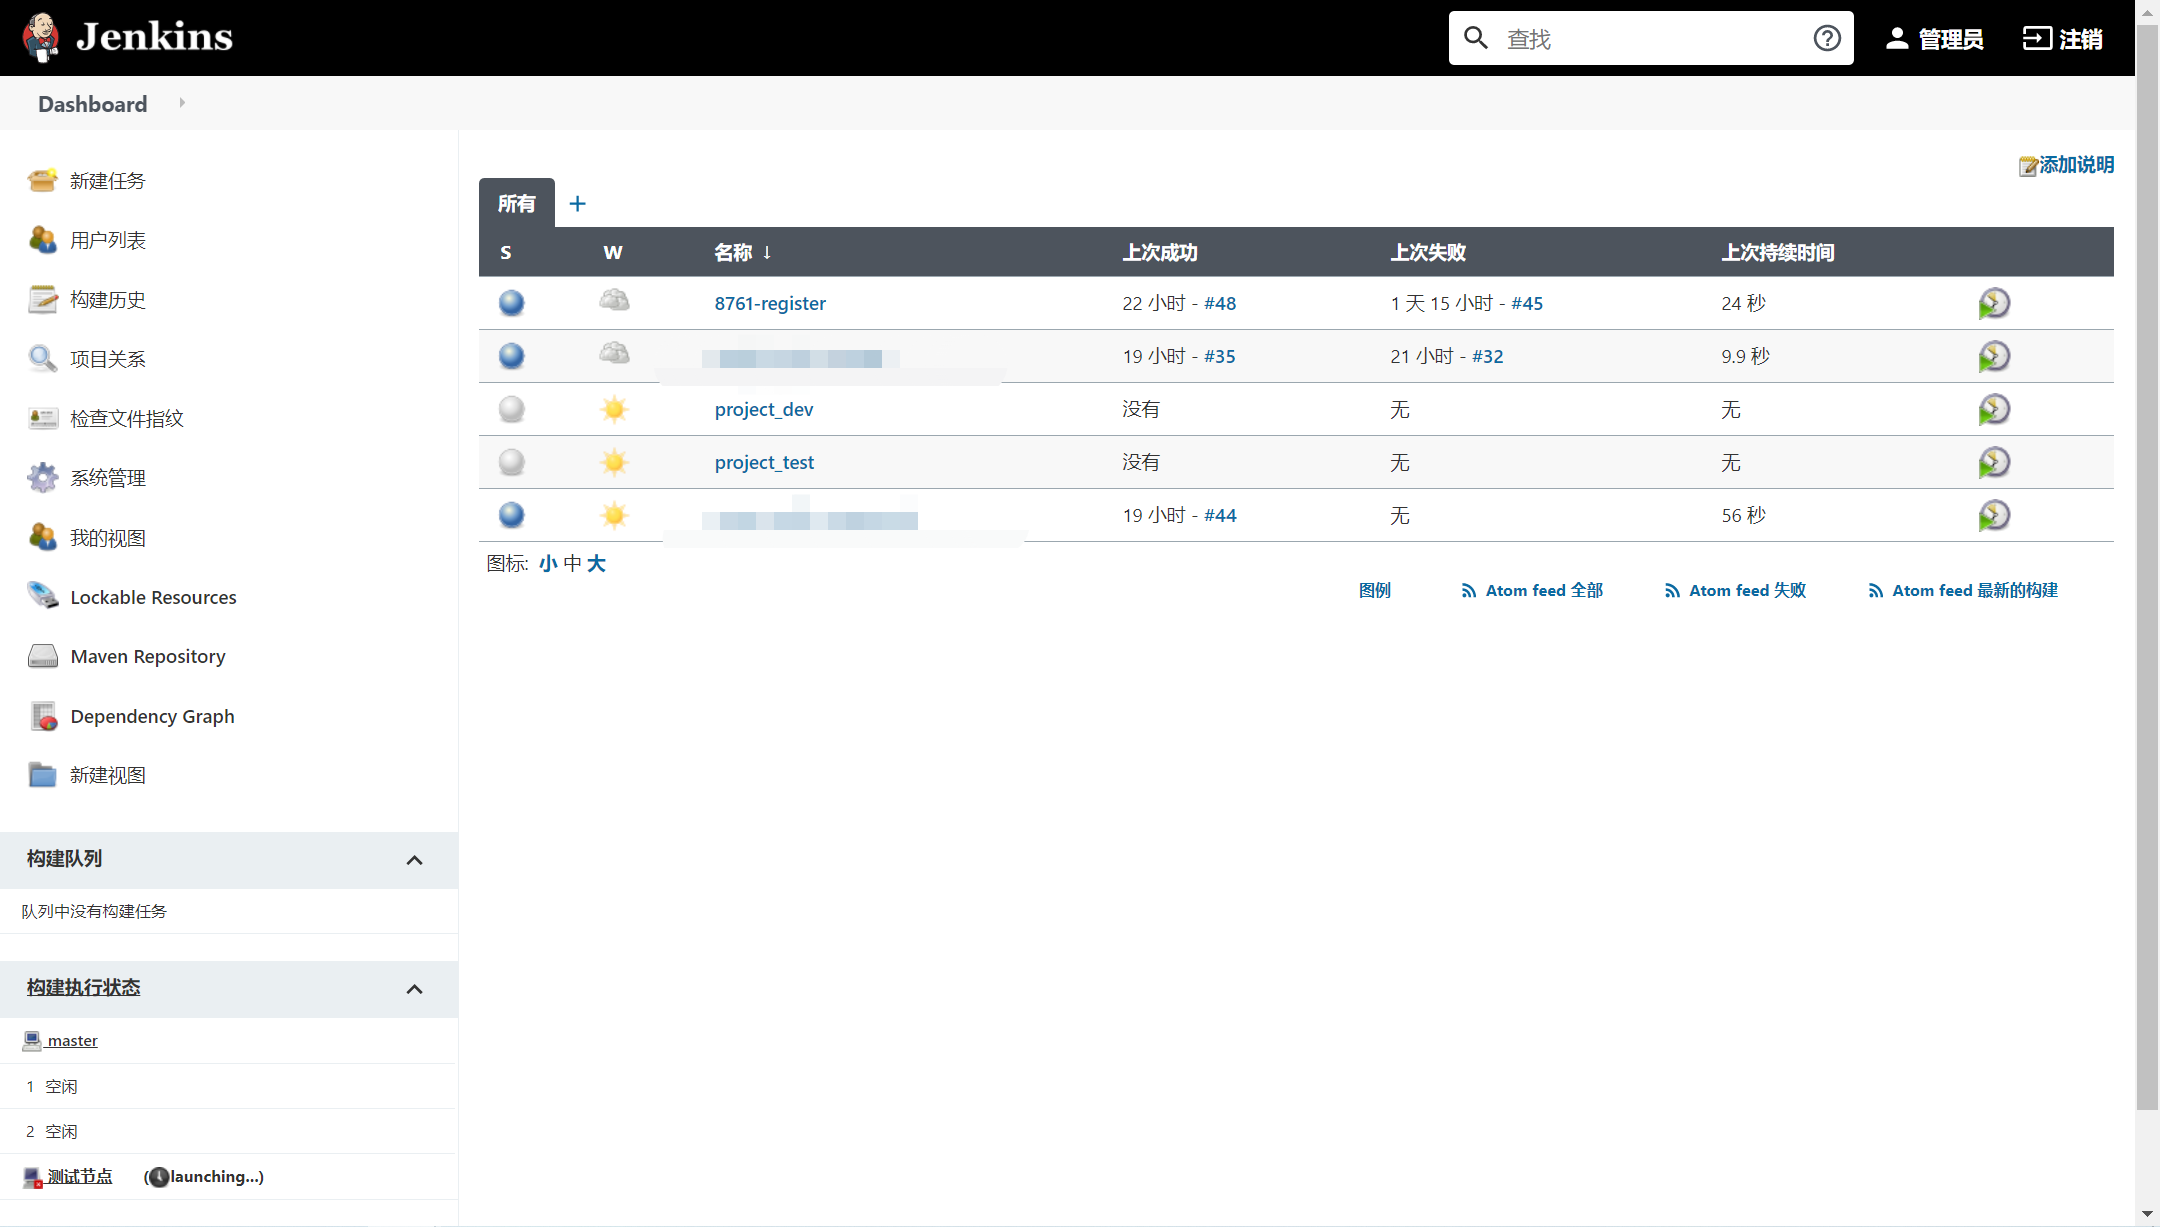Open build #48 of 8761-register

click(1220, 303)
